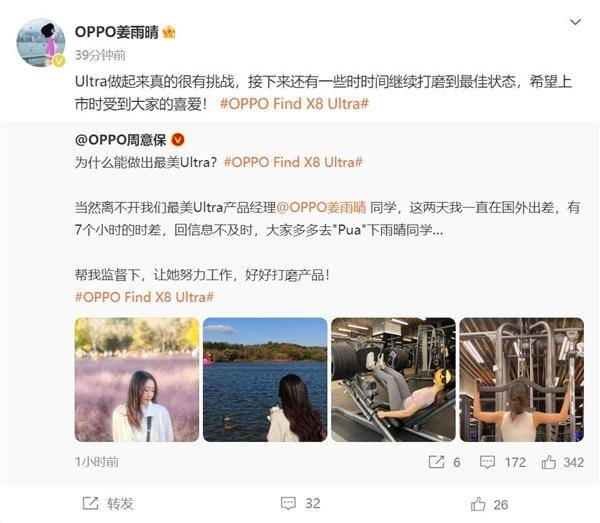Open OPPO姜雨晴 profile avatar
Viewport: 600px width, 523px height.
coord(41,43)
